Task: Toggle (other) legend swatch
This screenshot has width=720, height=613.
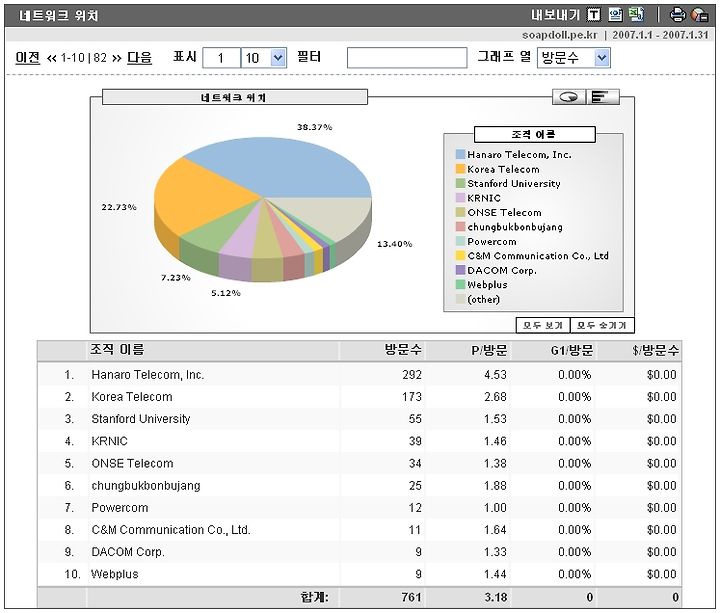Action: point(461,299)
